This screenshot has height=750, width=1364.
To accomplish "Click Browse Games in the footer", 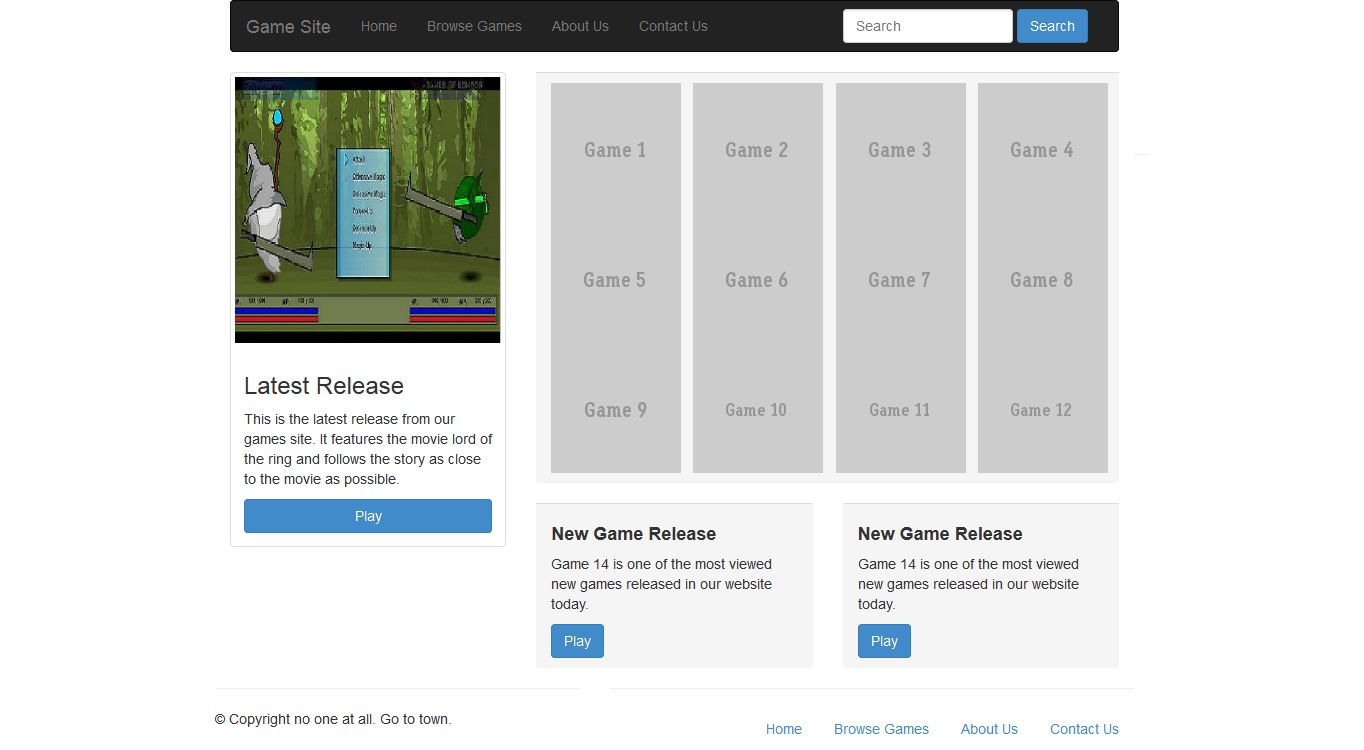I will point(881,729).
